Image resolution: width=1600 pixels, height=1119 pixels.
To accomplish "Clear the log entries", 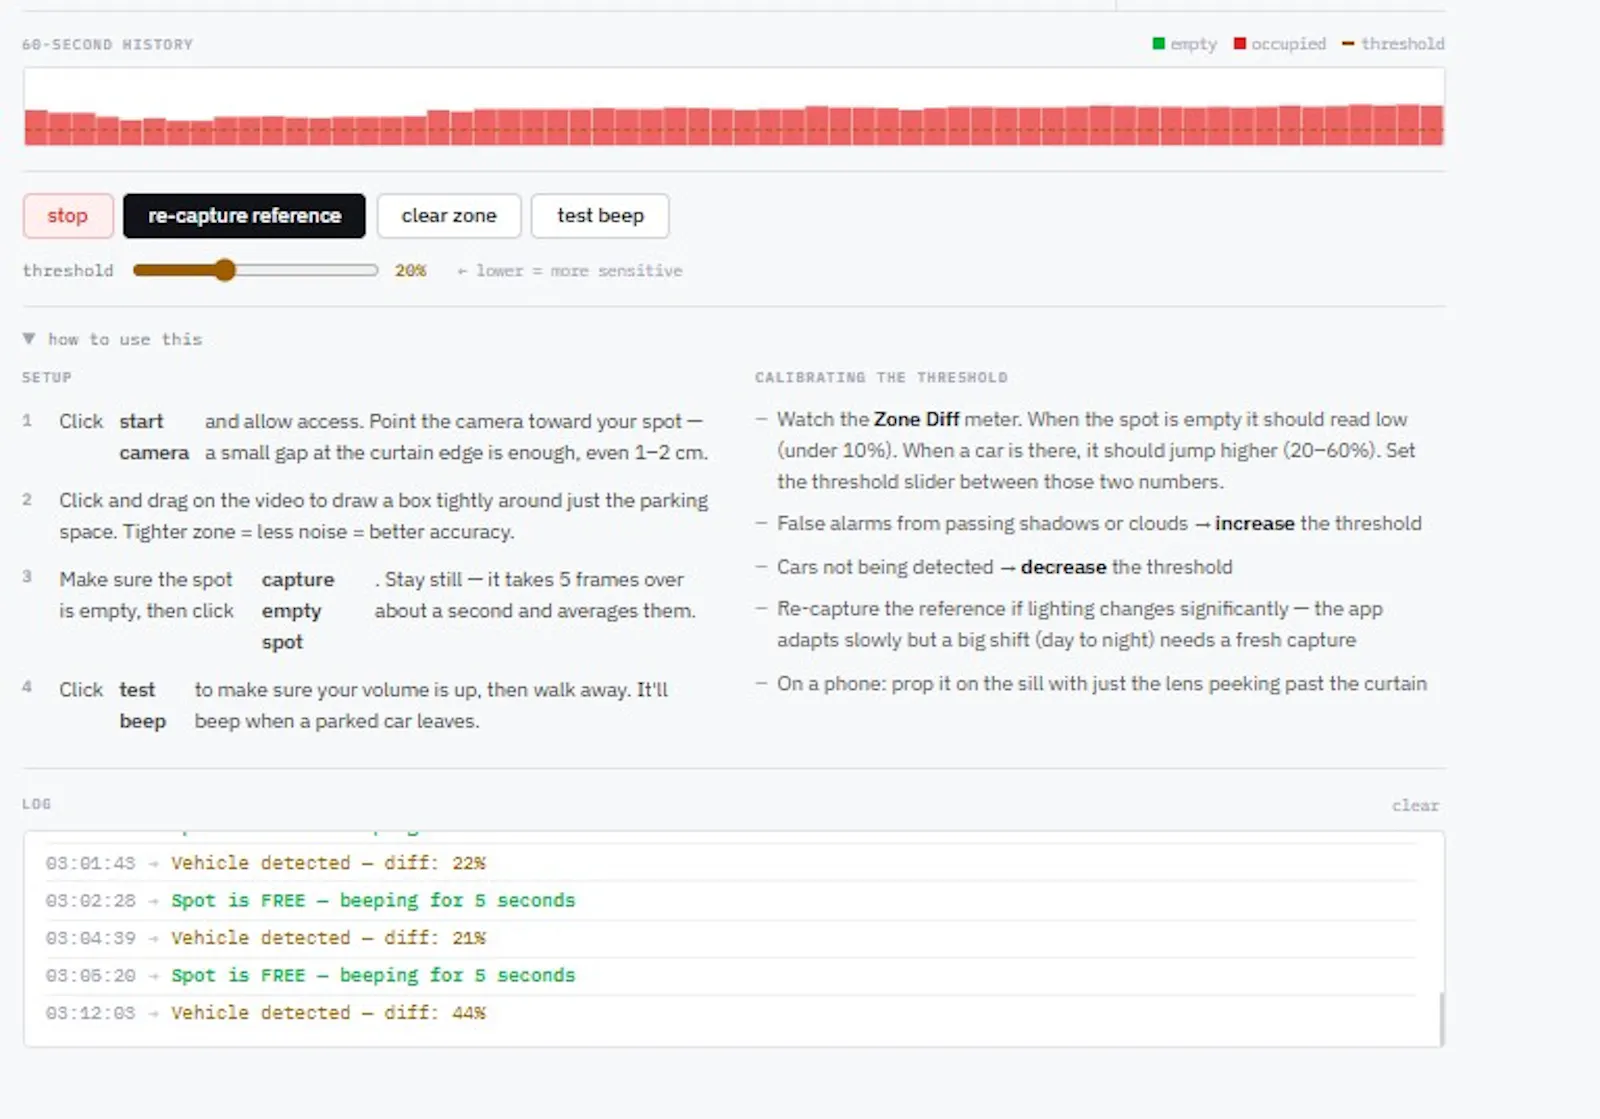I will (1415, 805).
